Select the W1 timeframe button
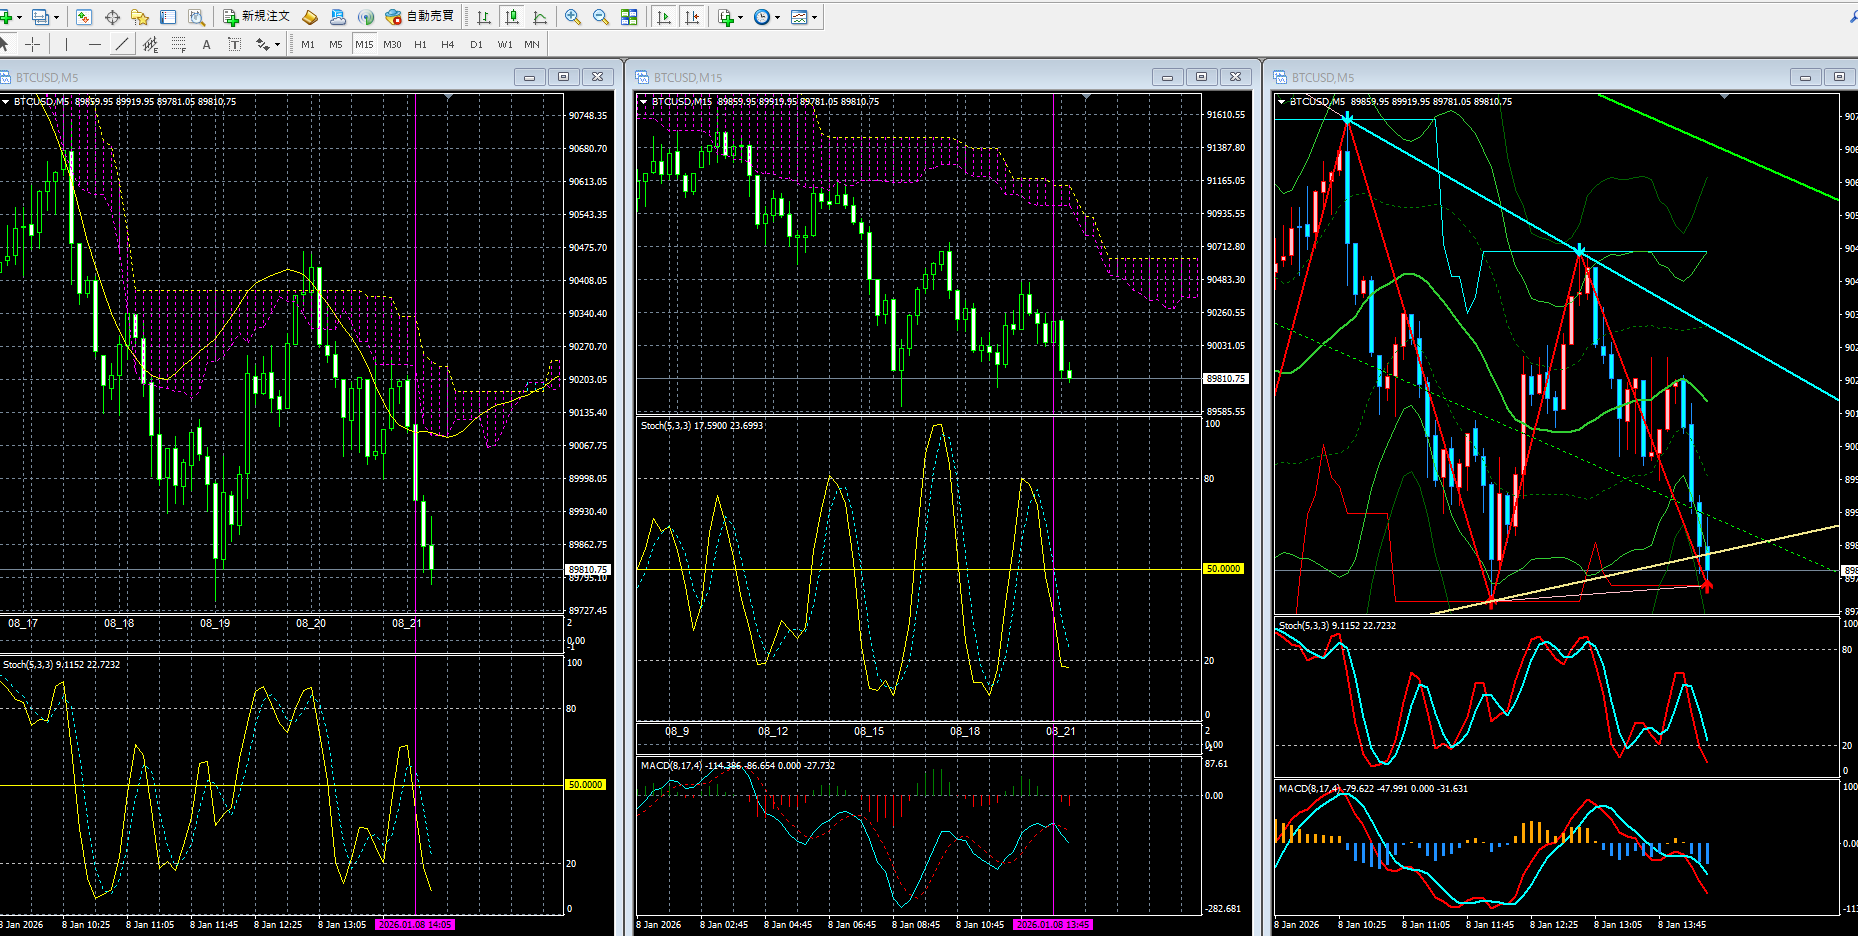 tap(505, 44)
